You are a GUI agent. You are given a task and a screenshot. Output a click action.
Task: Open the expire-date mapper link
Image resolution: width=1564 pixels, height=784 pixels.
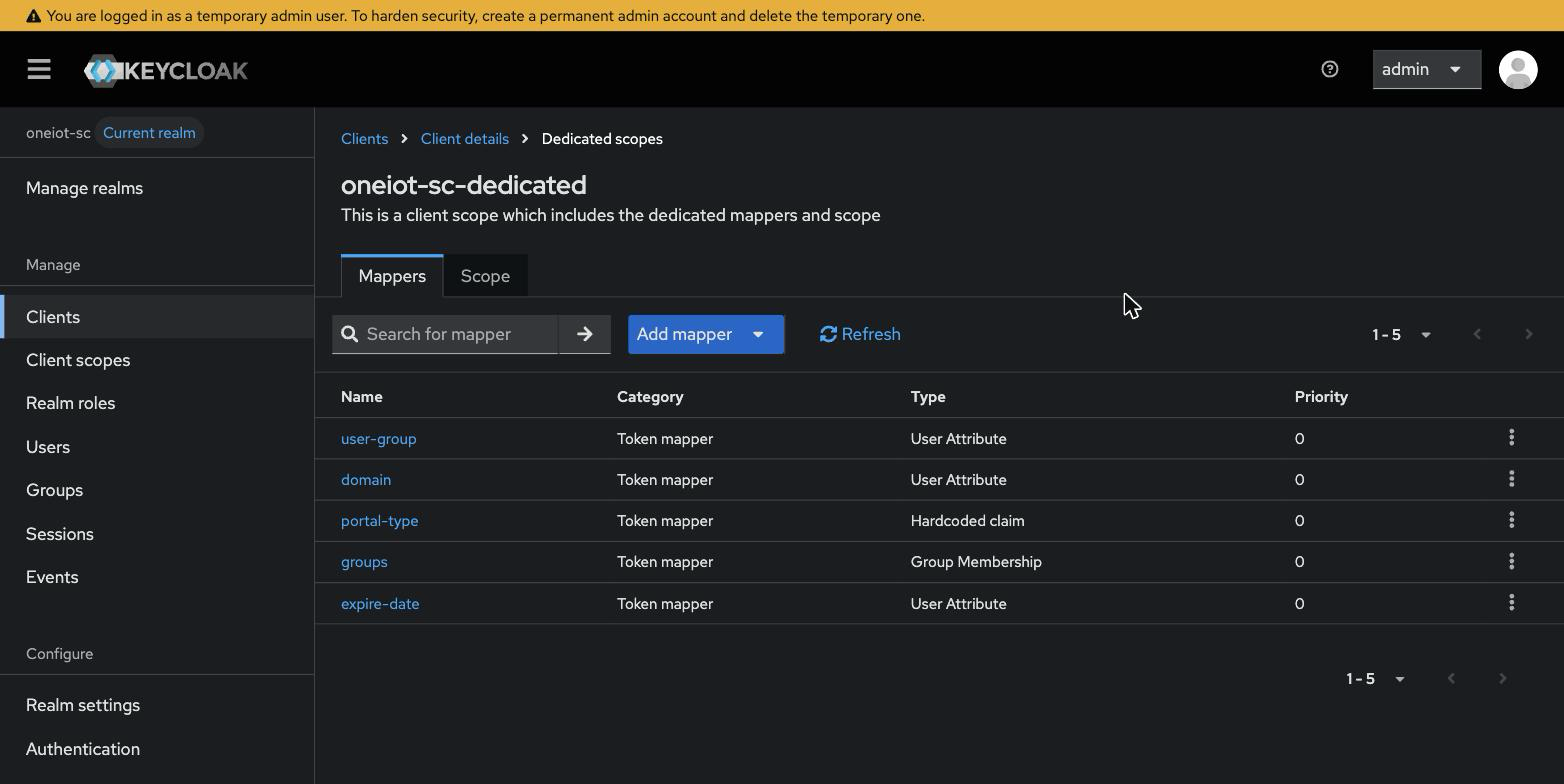[380, 603]
